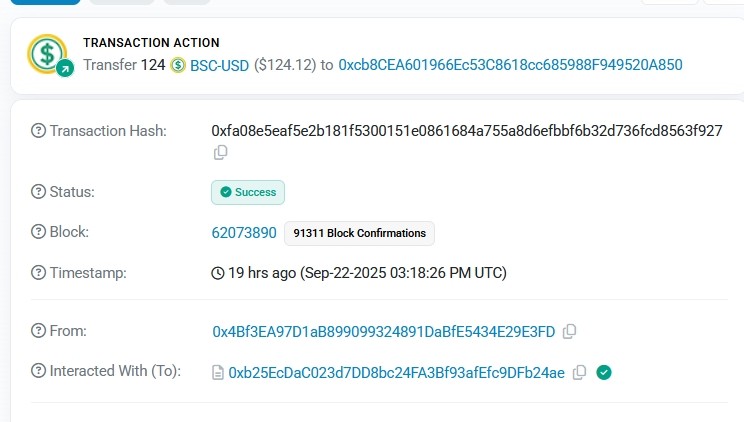Click the BSC-USD token icon

pyautogui.click(x=178, y=65)
